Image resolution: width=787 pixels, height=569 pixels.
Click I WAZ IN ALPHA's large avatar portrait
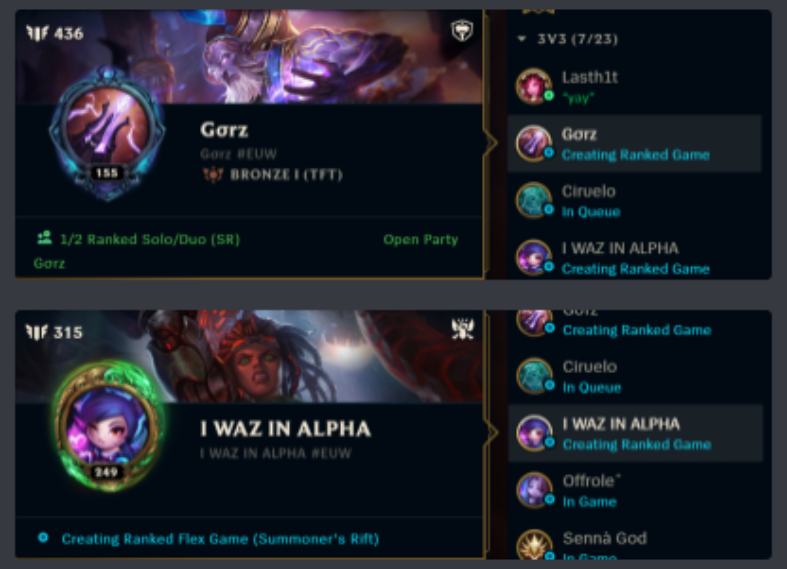(x=107, y=426)
